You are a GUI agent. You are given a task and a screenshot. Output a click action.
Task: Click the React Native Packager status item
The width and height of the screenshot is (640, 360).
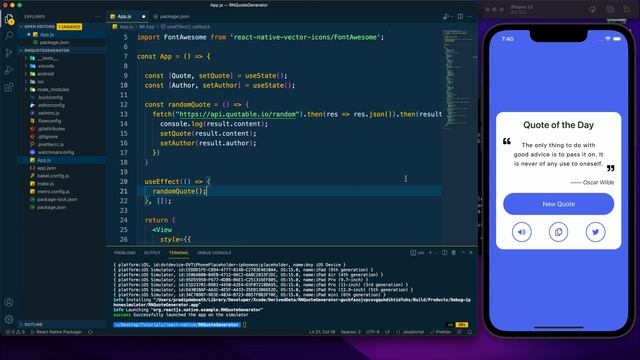pos(56,332)
